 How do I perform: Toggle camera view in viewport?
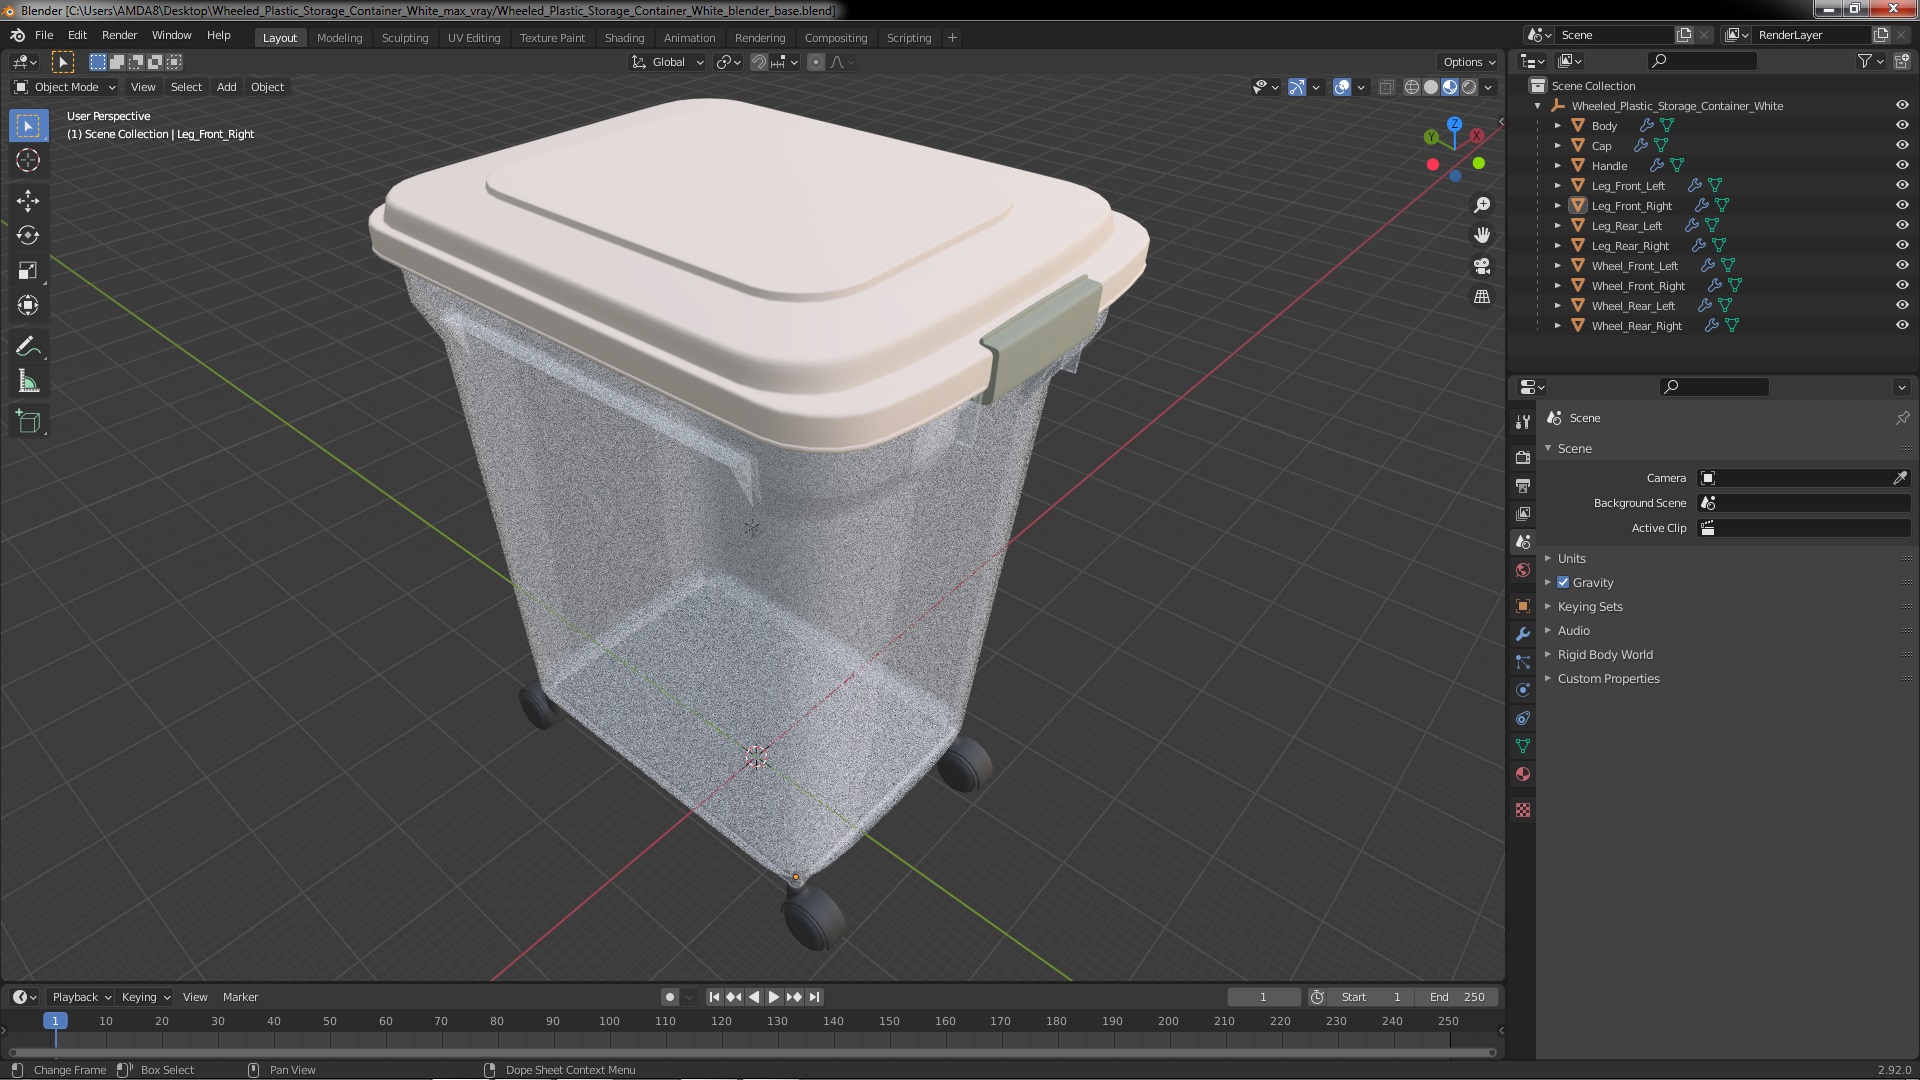pyautogui.click(x=1482, y=266)
